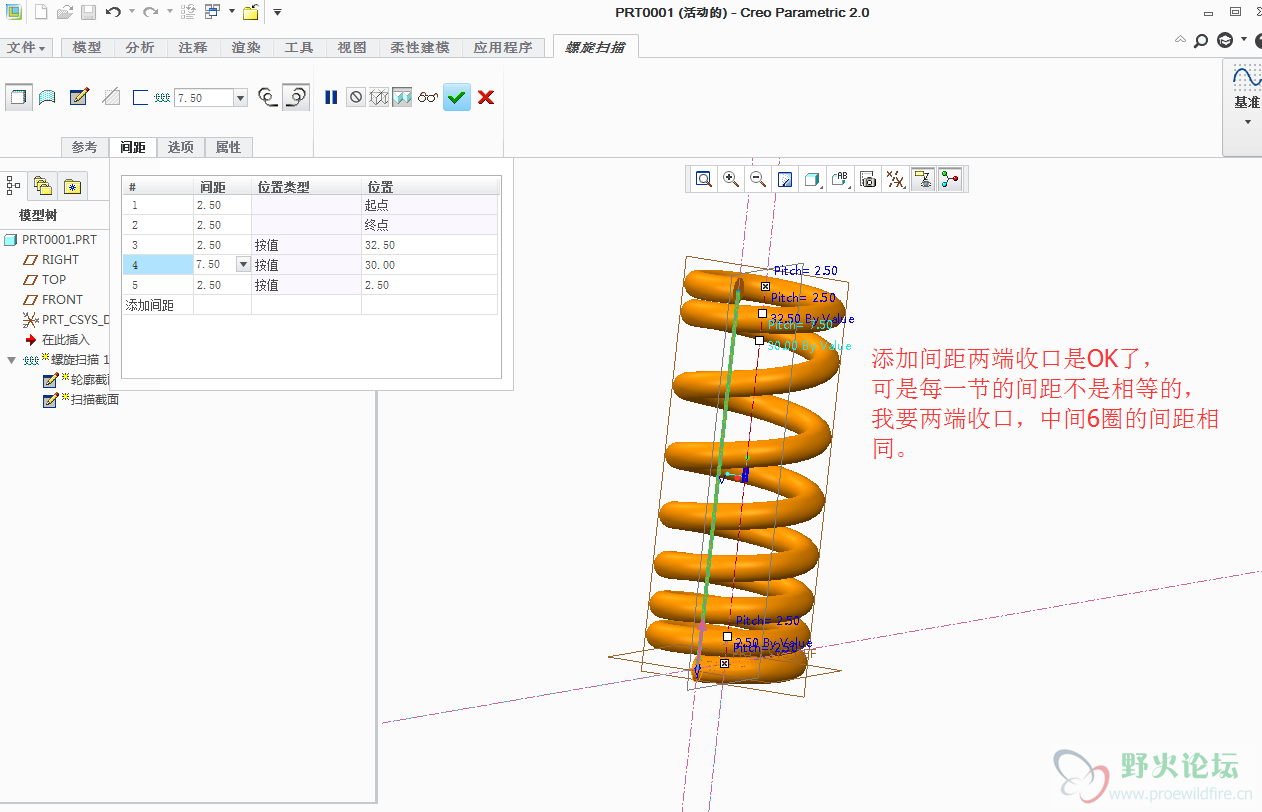The image size is (1262, 812).
Task: Select the No preview mode icon
Action: [356, 97]
